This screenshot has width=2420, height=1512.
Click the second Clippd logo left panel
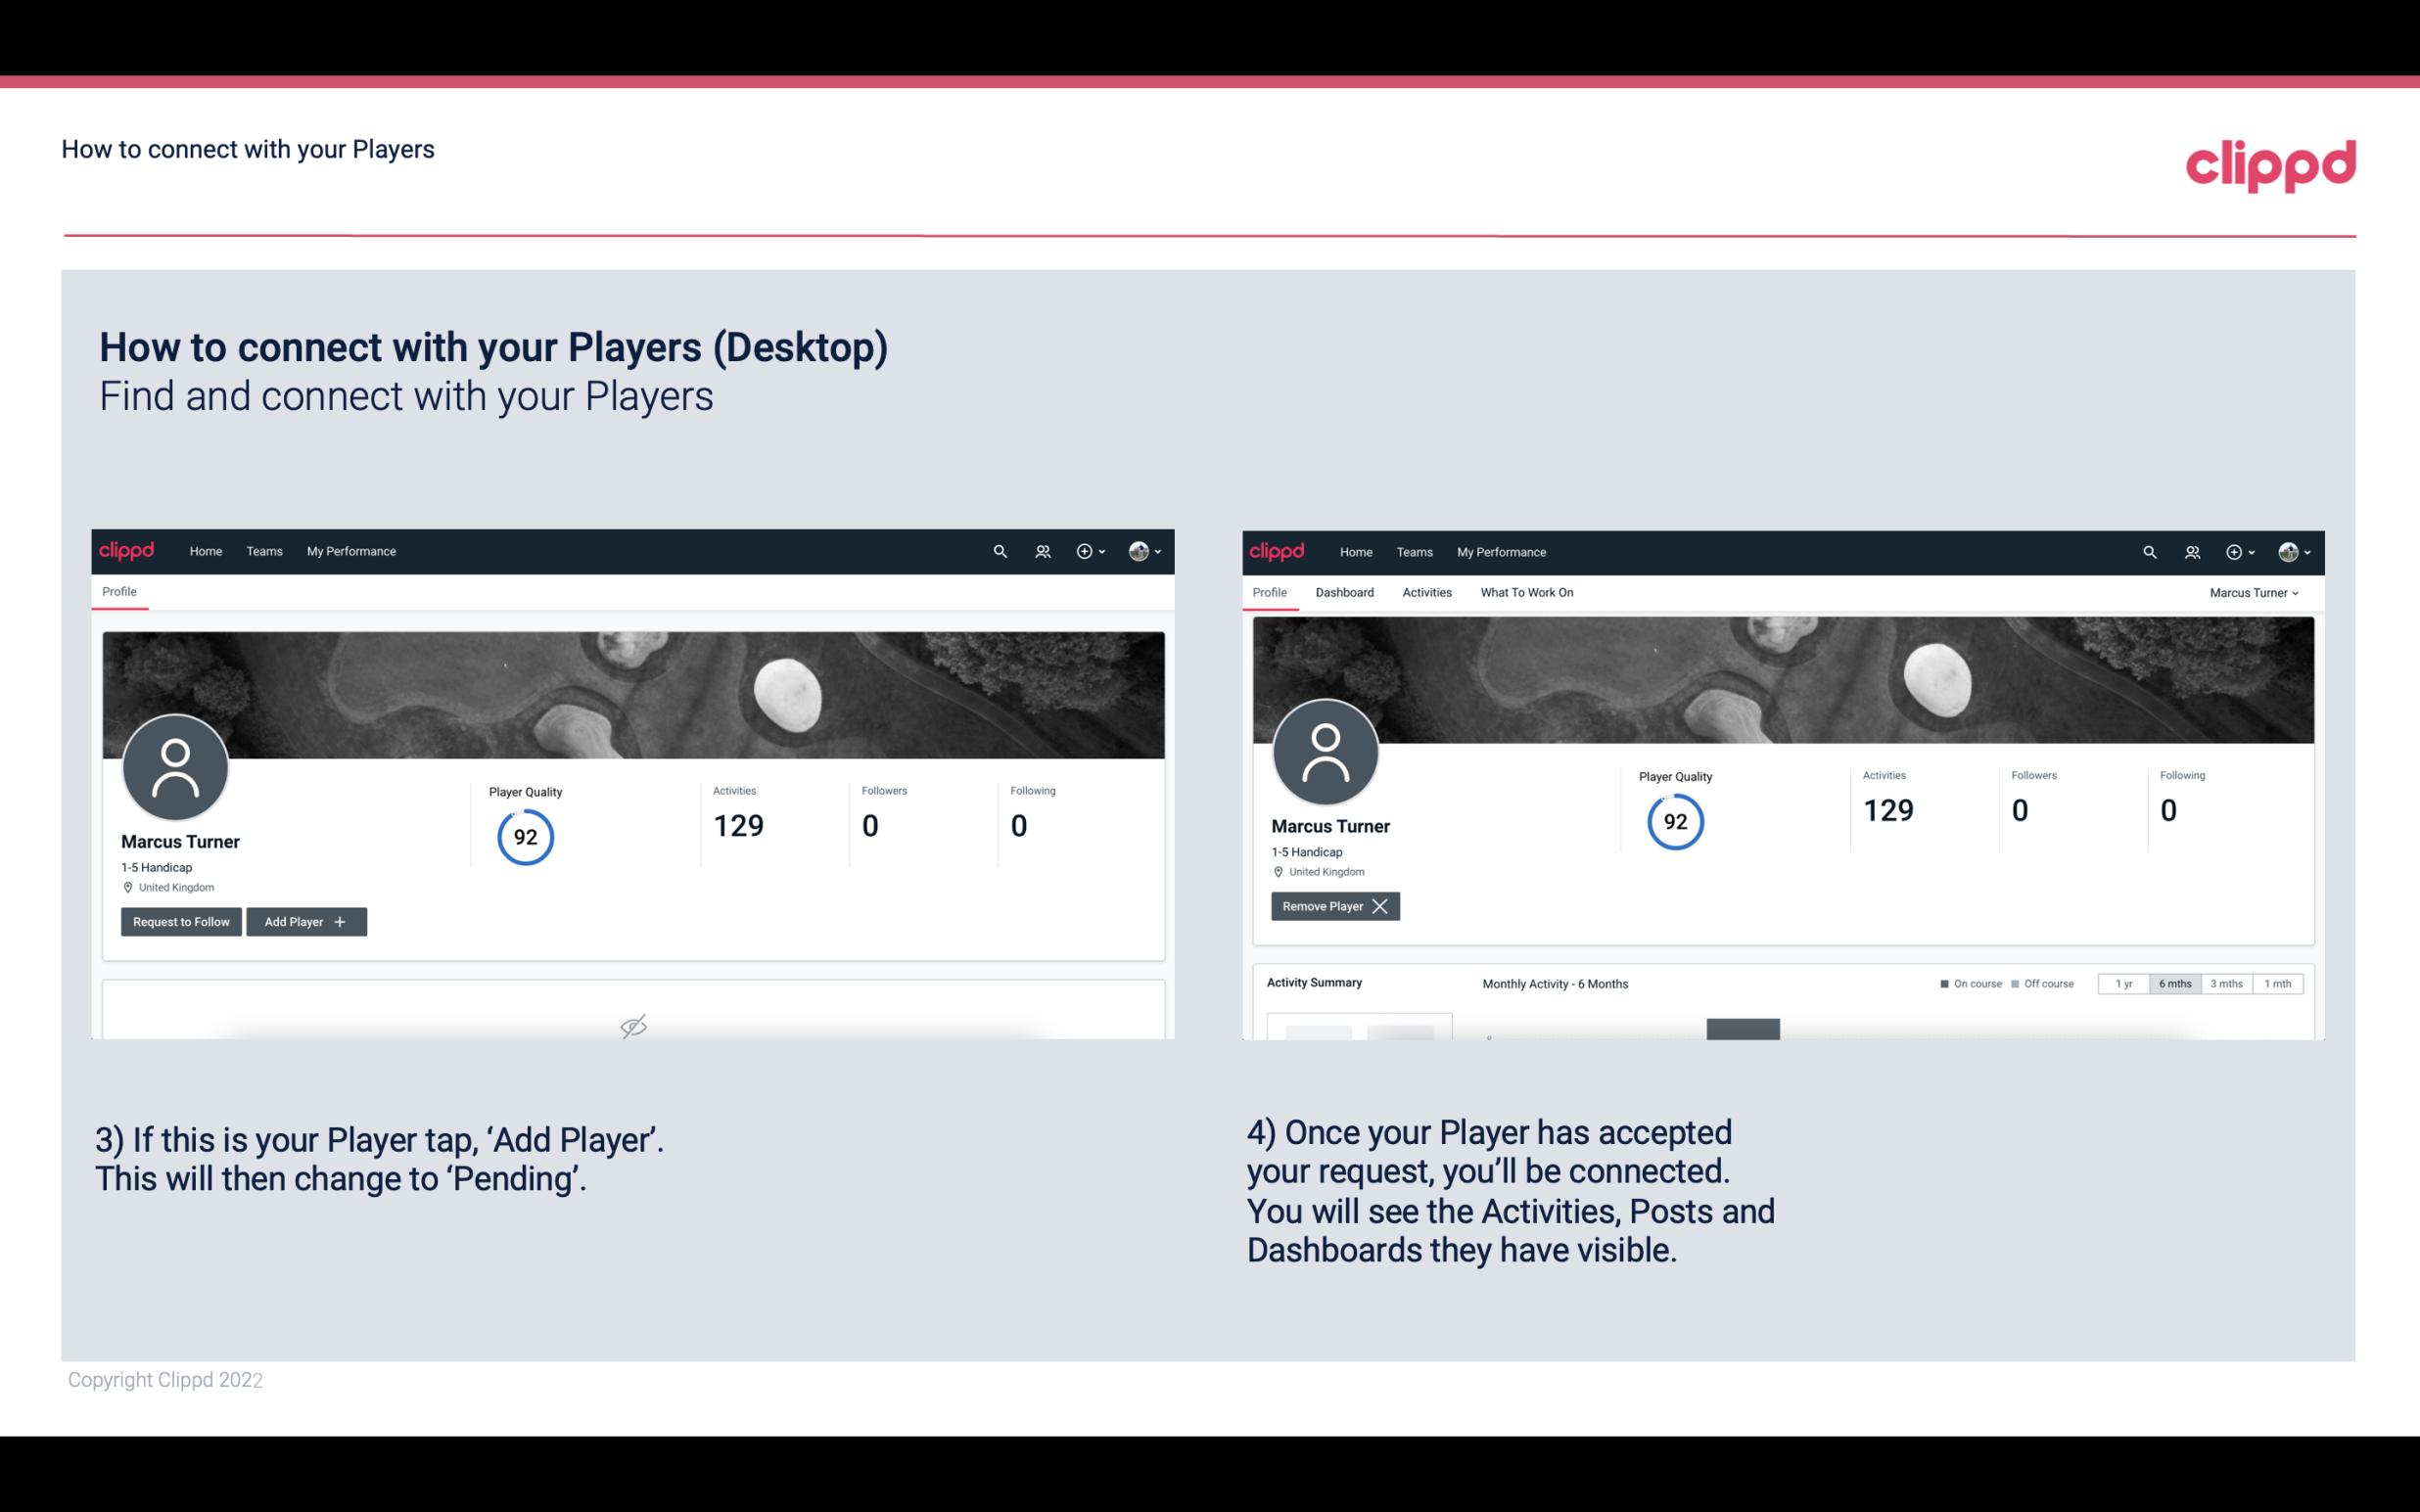(x=127, y=552)
